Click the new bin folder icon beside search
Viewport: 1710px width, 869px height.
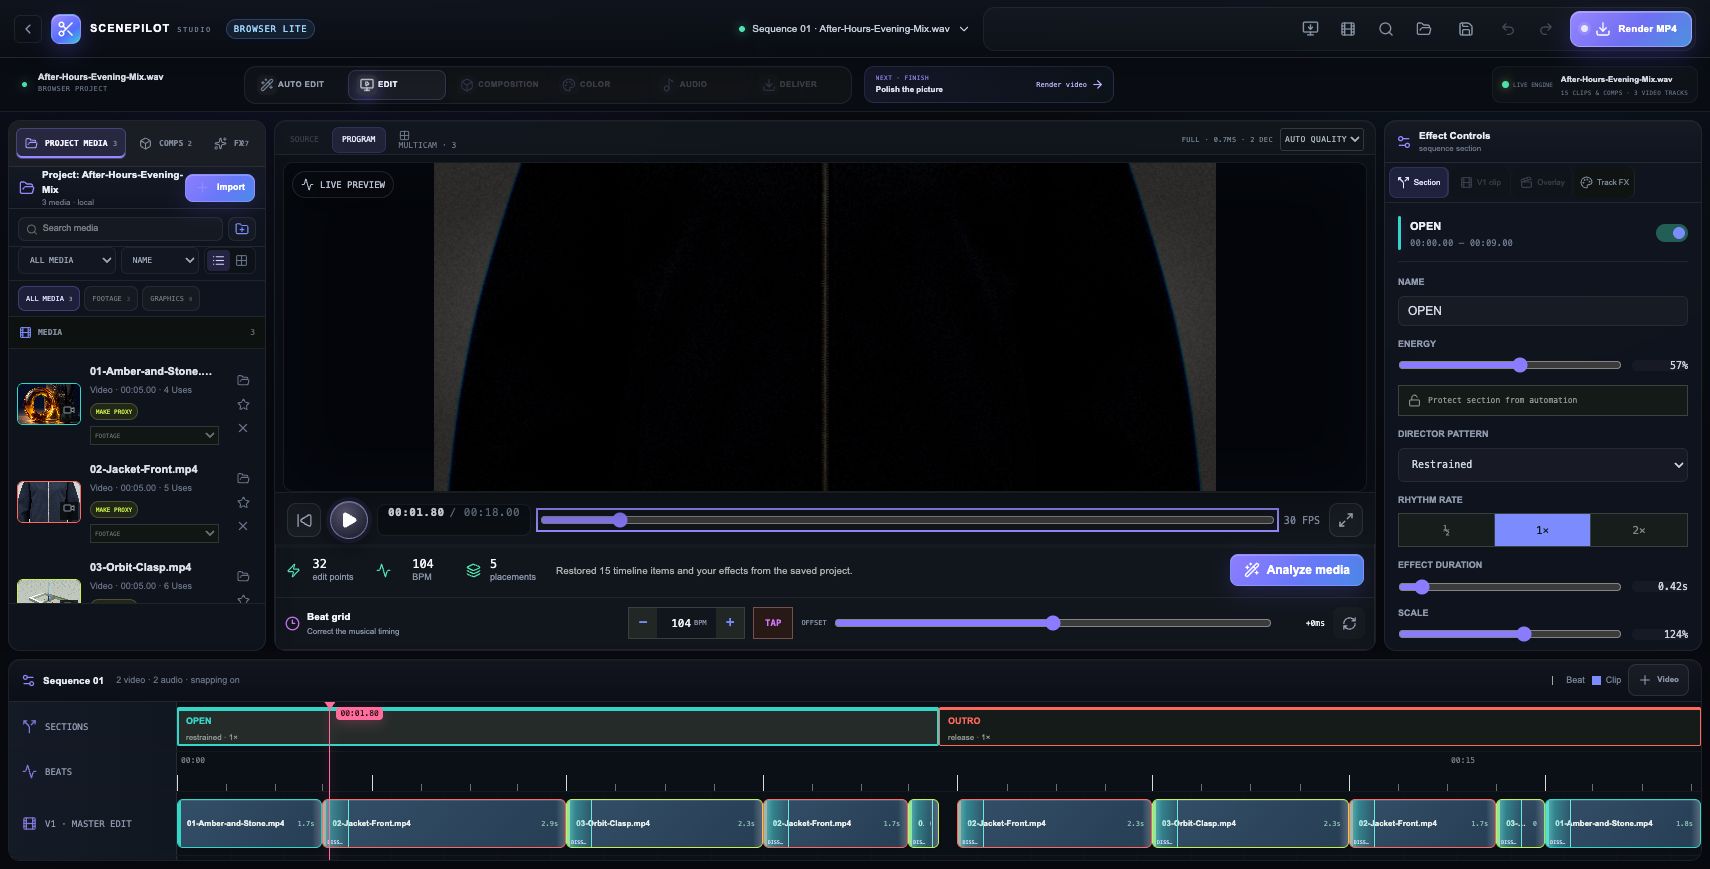tap(242, 229)
